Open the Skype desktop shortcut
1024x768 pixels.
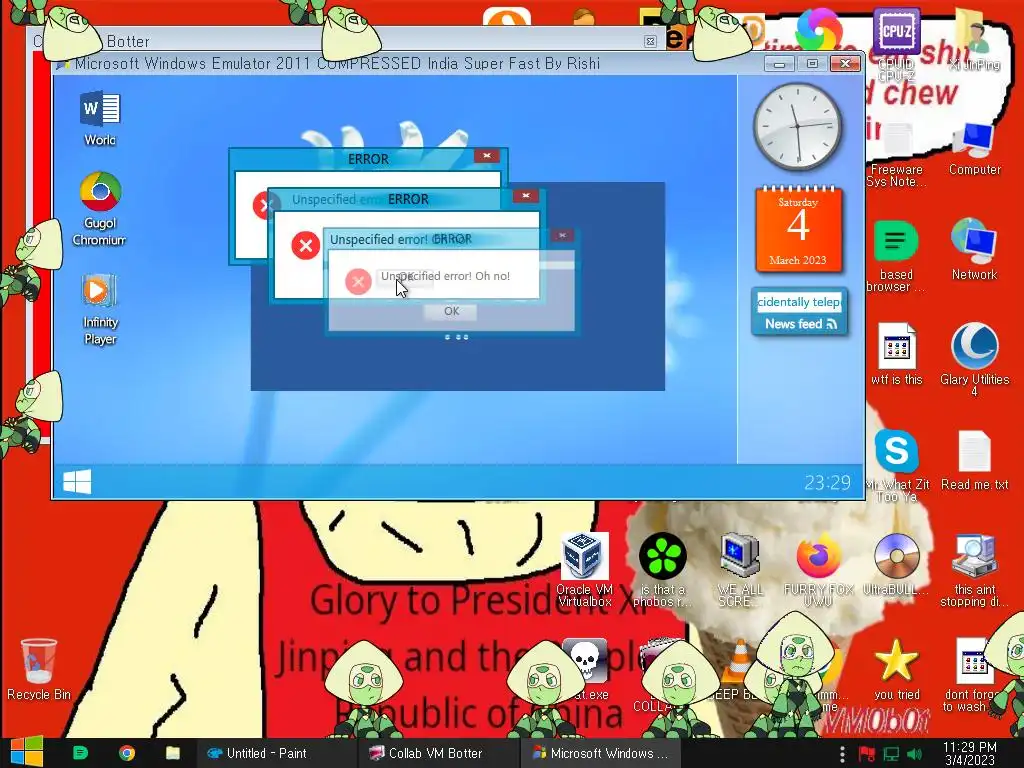[896, 465]
